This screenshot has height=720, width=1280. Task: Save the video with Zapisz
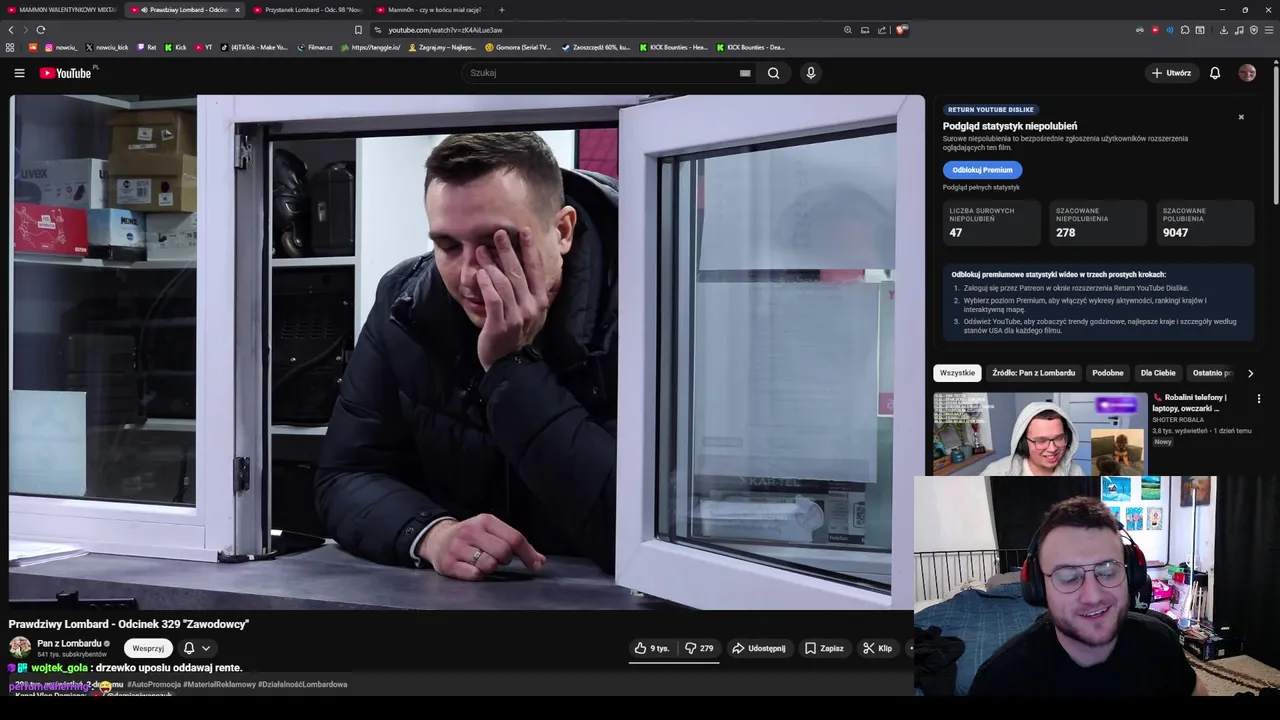825,648
